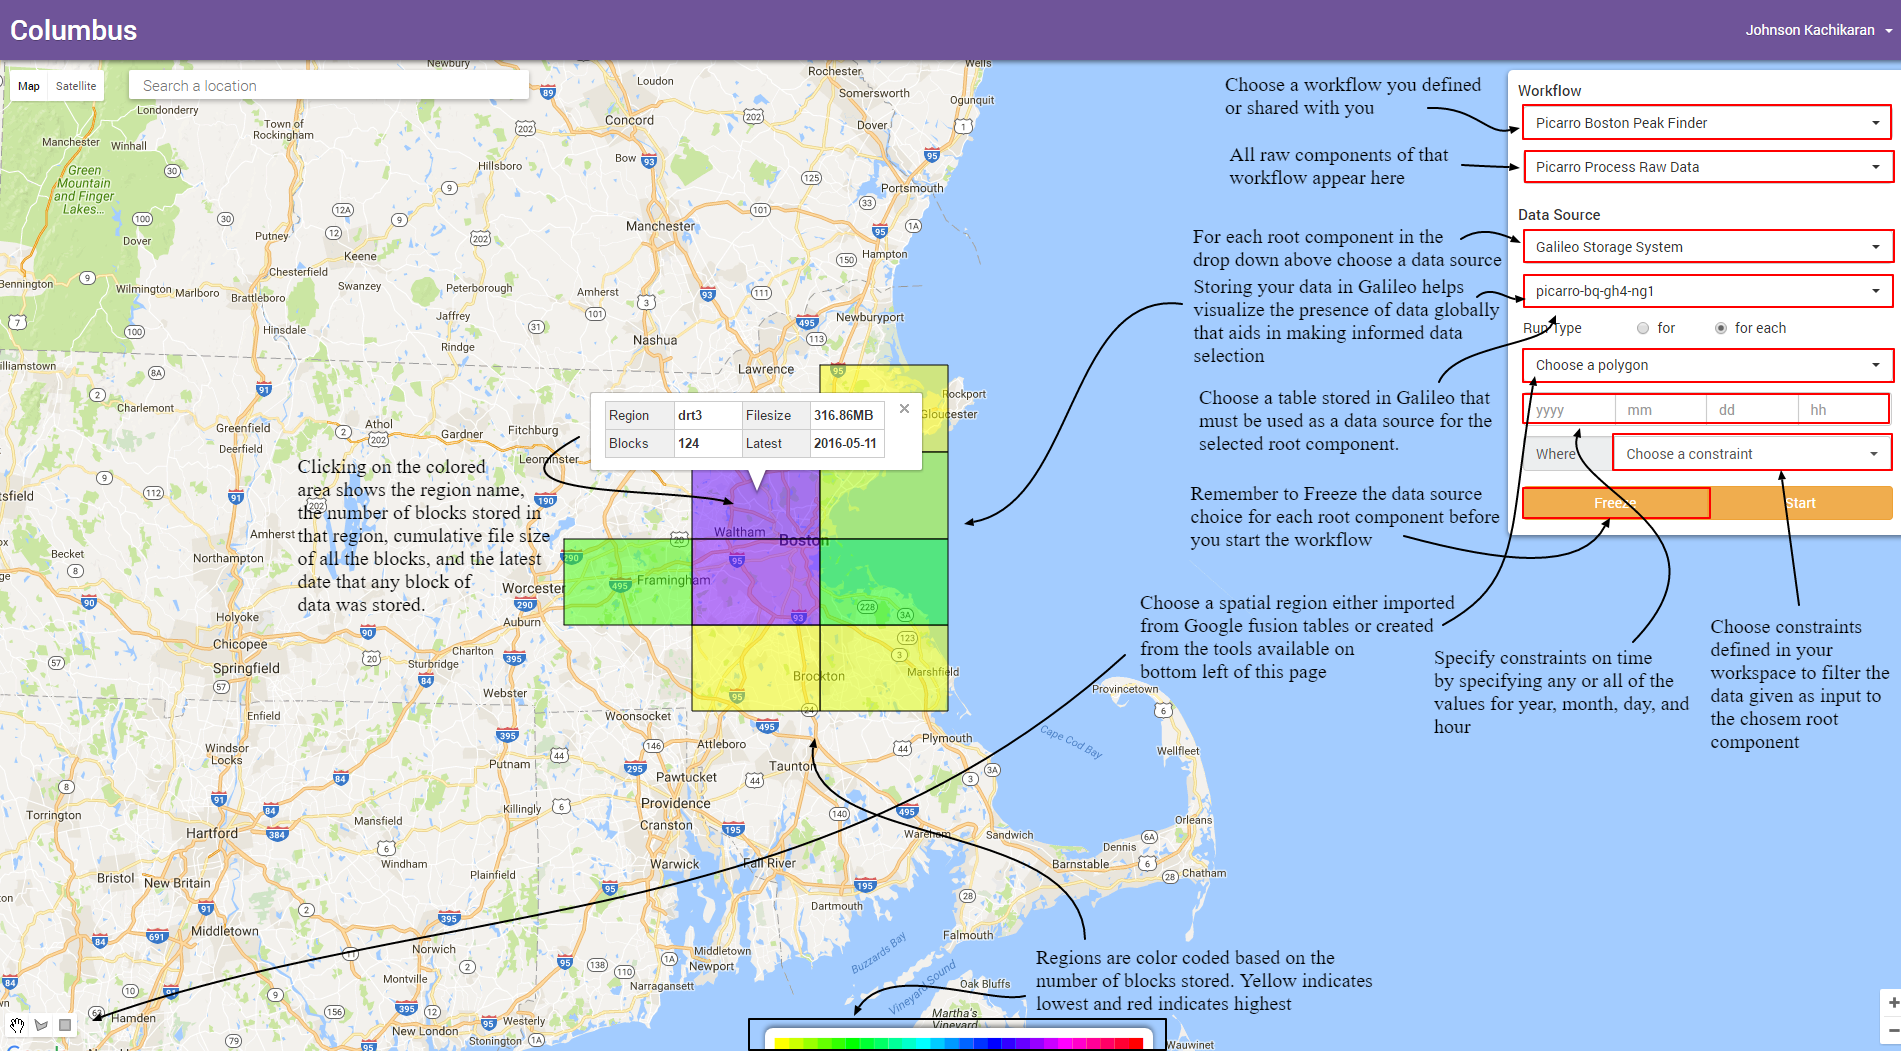
Task: Click the Latest date '2016-05-11'
Action: 845,443
